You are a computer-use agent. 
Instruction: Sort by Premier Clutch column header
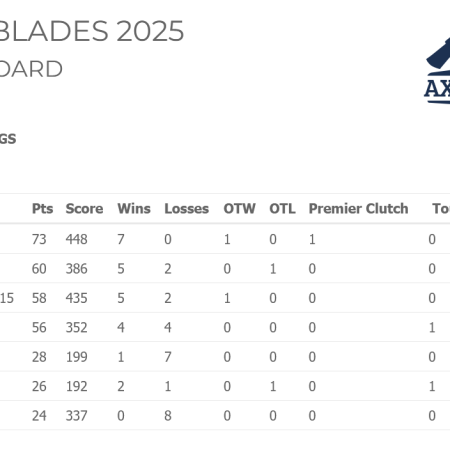[x=358, y=209]
